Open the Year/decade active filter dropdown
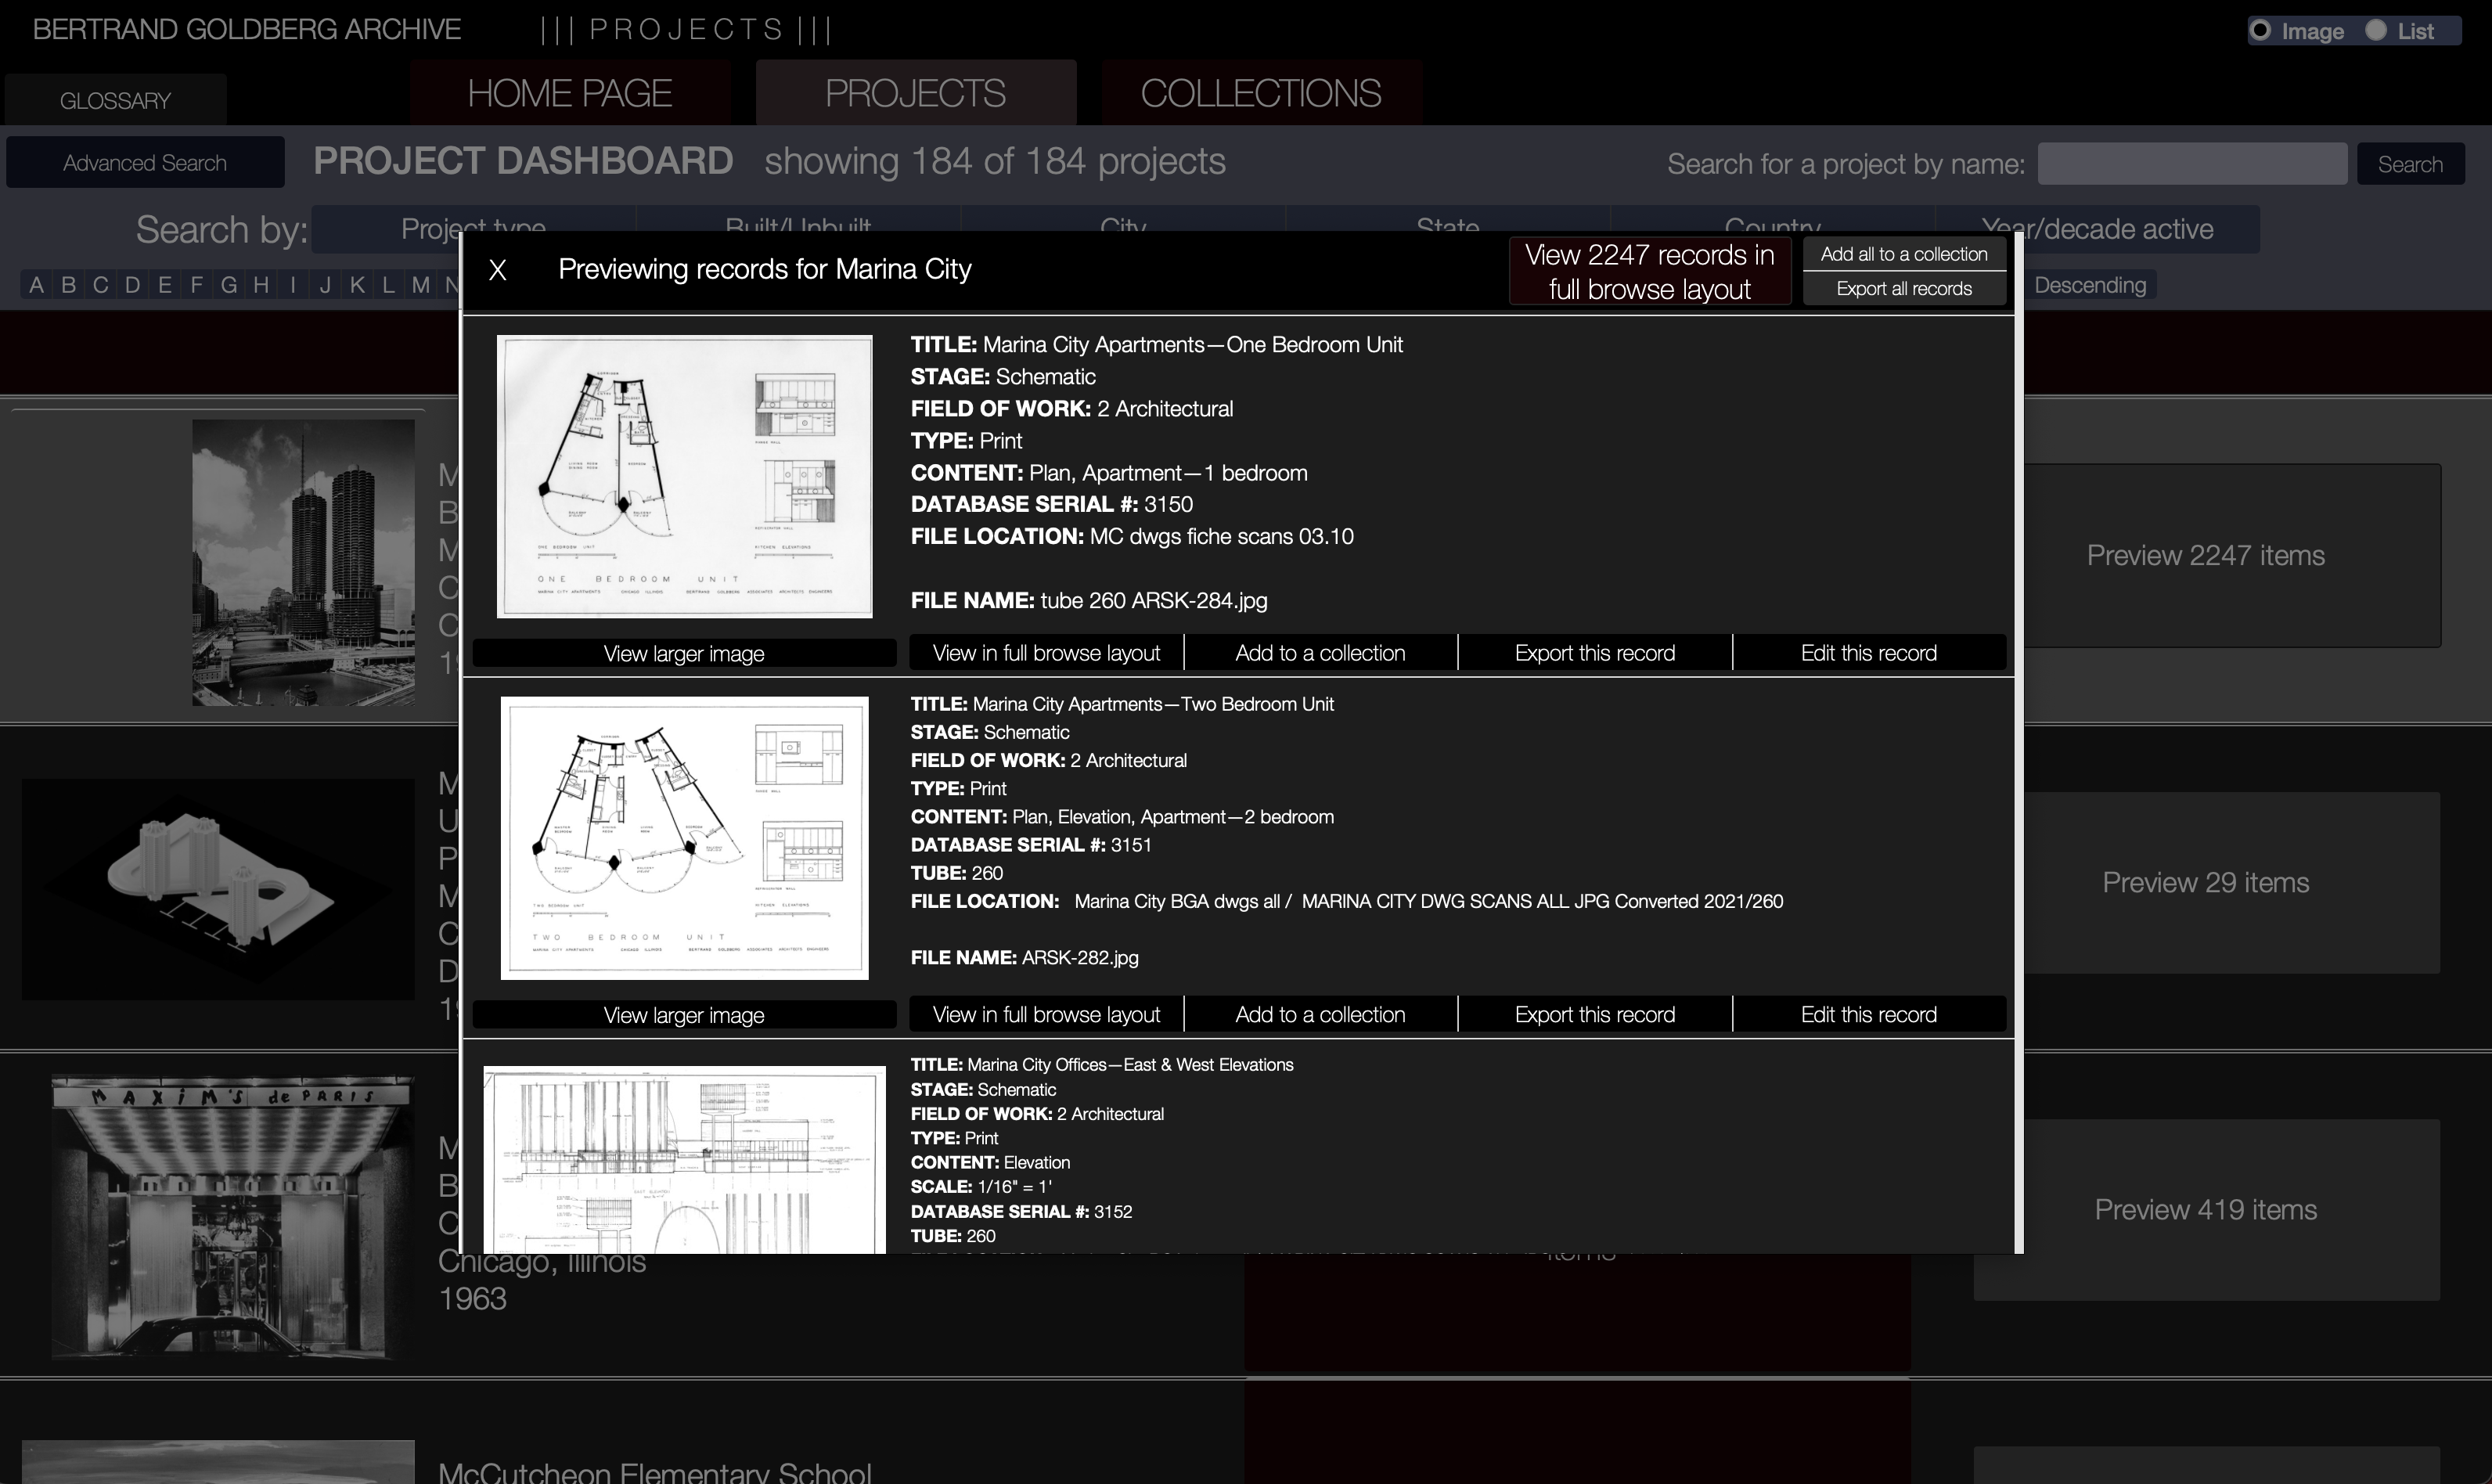Viewport: 2492px width, 1484px height. click(2098, 229)
